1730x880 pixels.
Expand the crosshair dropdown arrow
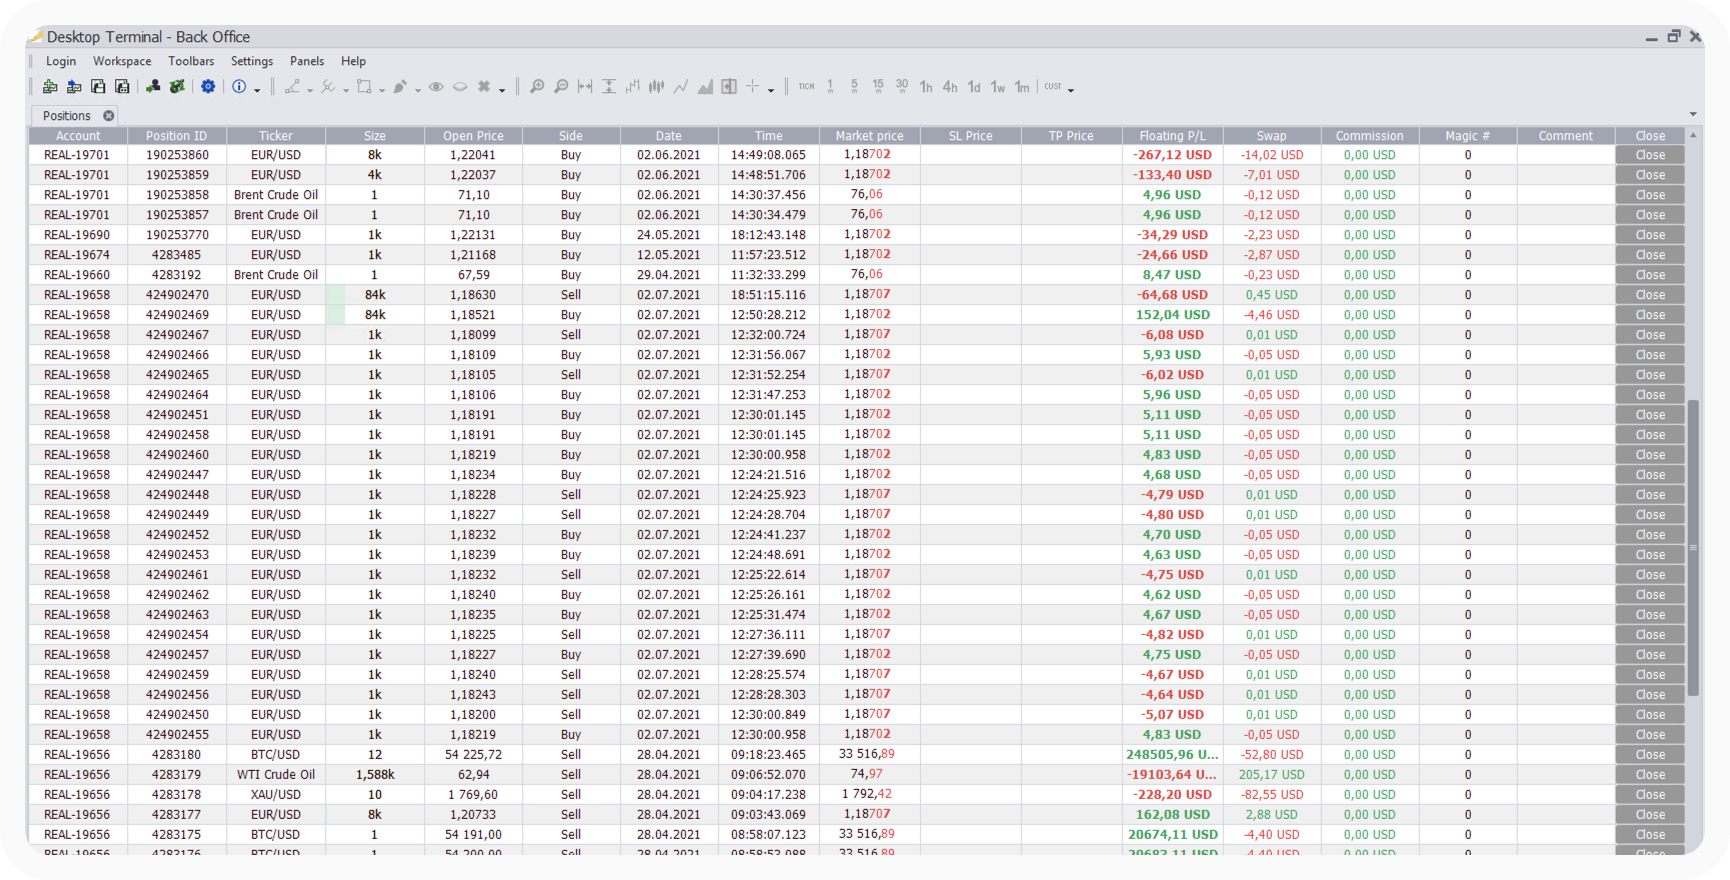[771, 90]
